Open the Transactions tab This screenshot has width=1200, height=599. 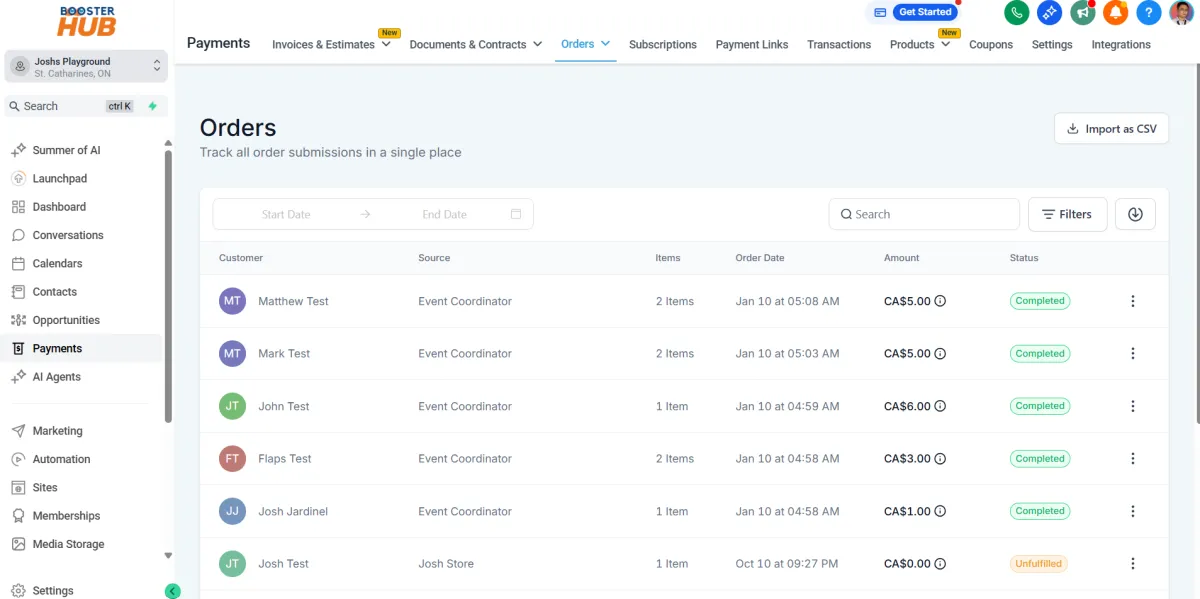click(x=839, y=44)
